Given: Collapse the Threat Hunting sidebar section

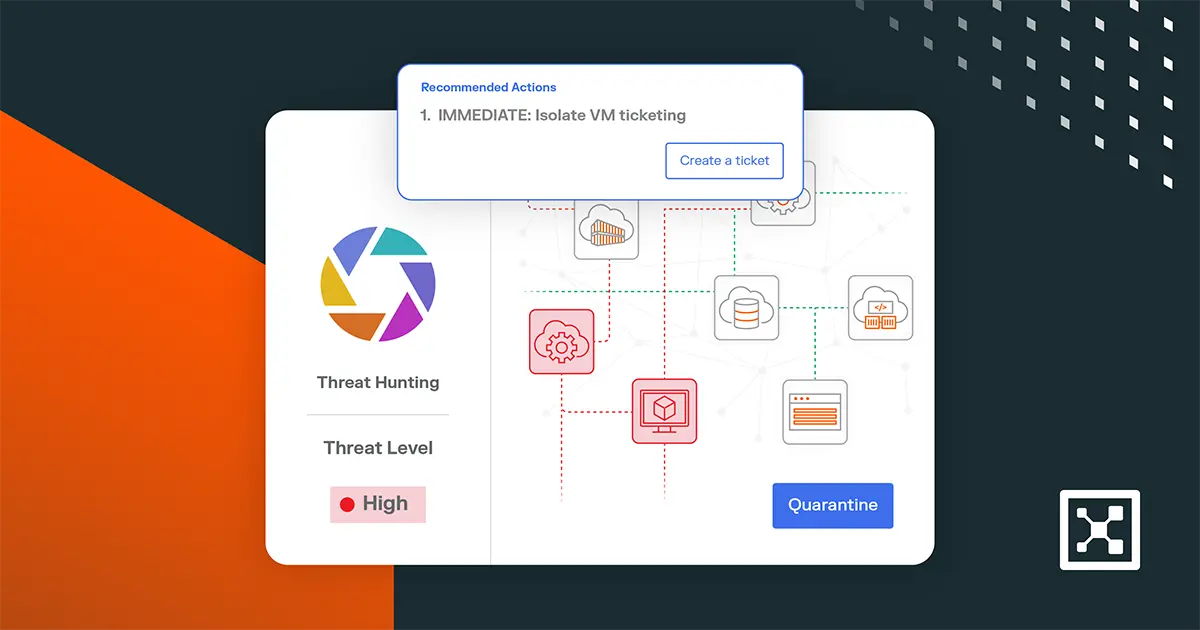Looking at the screenshot, I should tap(377, 382).
